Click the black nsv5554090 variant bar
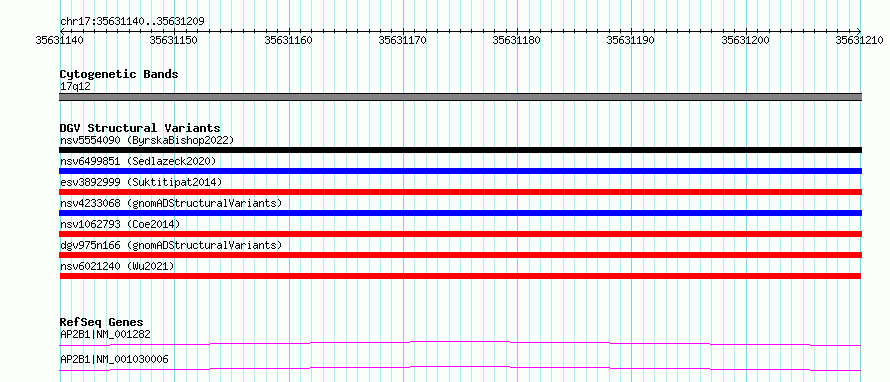 460,150
